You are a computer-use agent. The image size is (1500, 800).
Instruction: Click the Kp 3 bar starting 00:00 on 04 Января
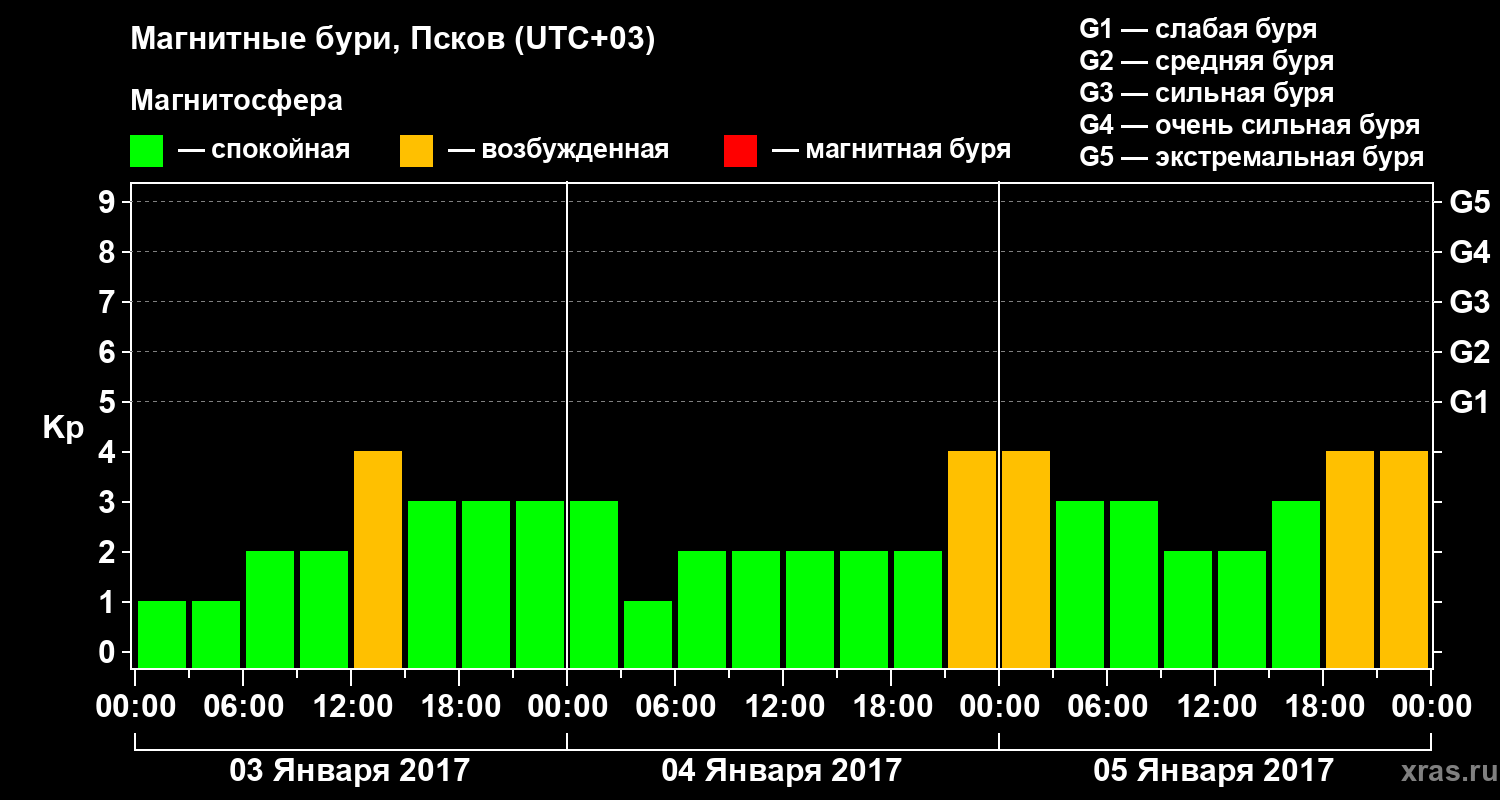[x=594, y=584]
